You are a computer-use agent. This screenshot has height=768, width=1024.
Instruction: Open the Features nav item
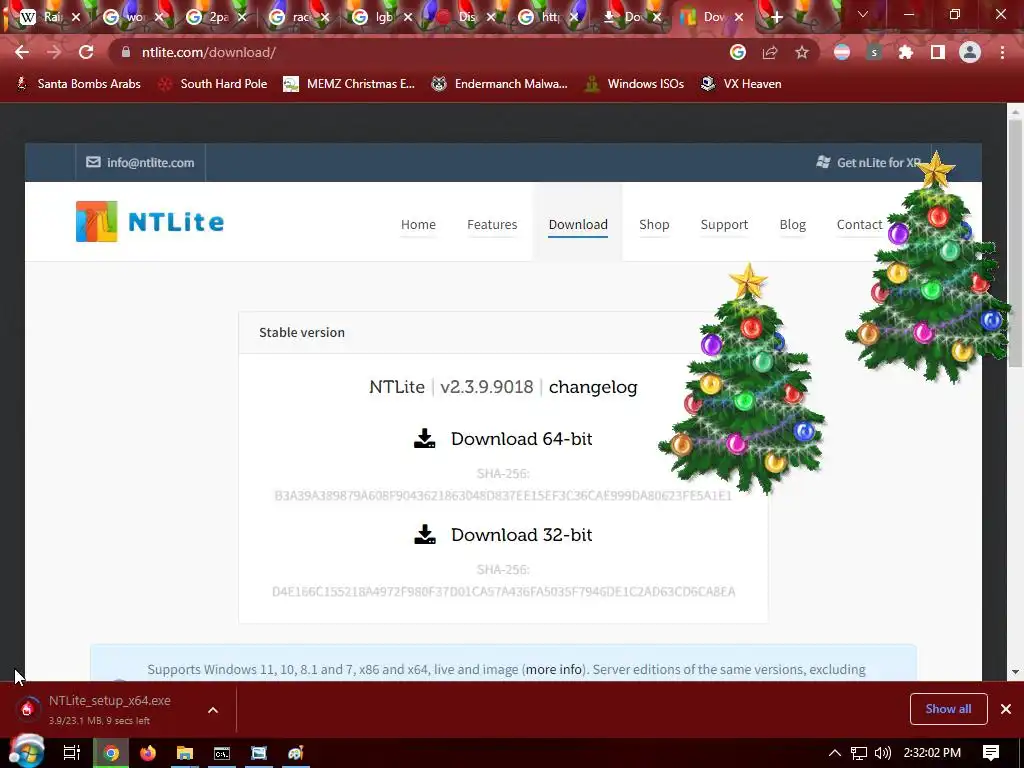click(492, 224)
